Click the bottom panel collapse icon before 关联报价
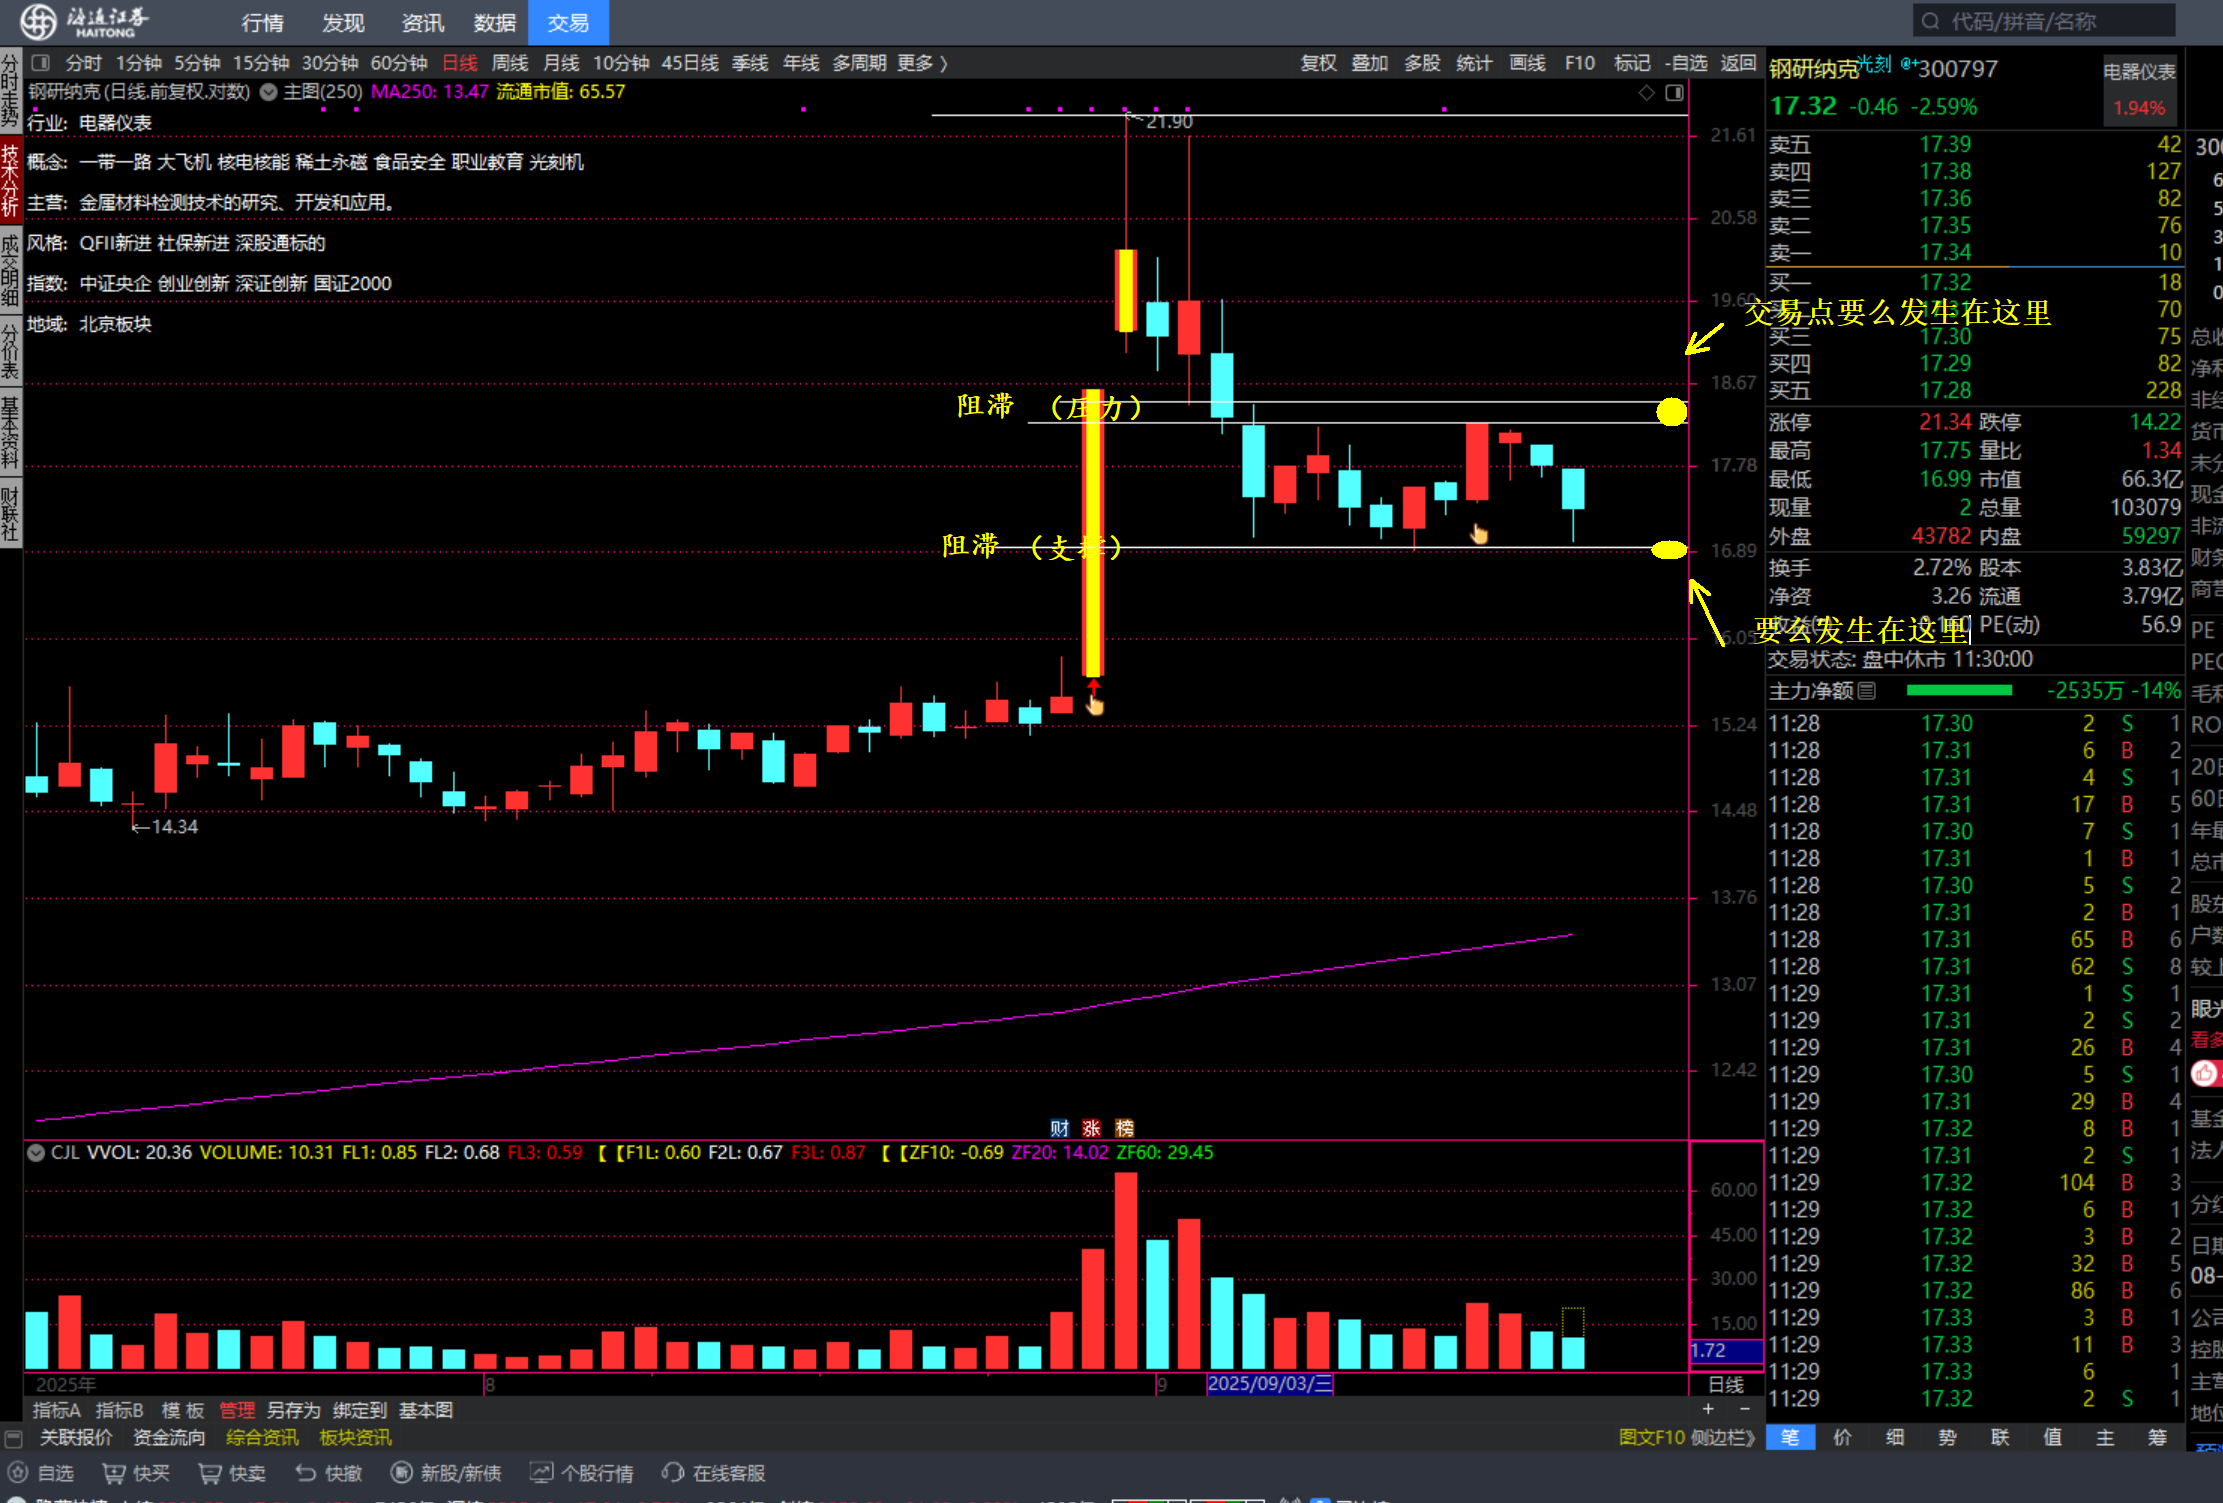2223x1503 pixels. [13, 1438]
